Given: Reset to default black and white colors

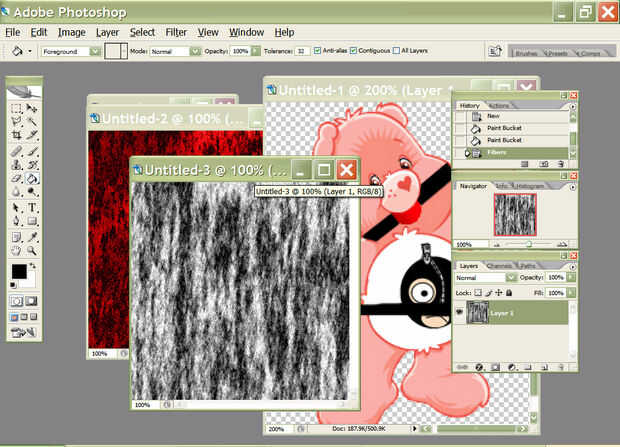Looking at the screenshot, I should click(13, 285).
